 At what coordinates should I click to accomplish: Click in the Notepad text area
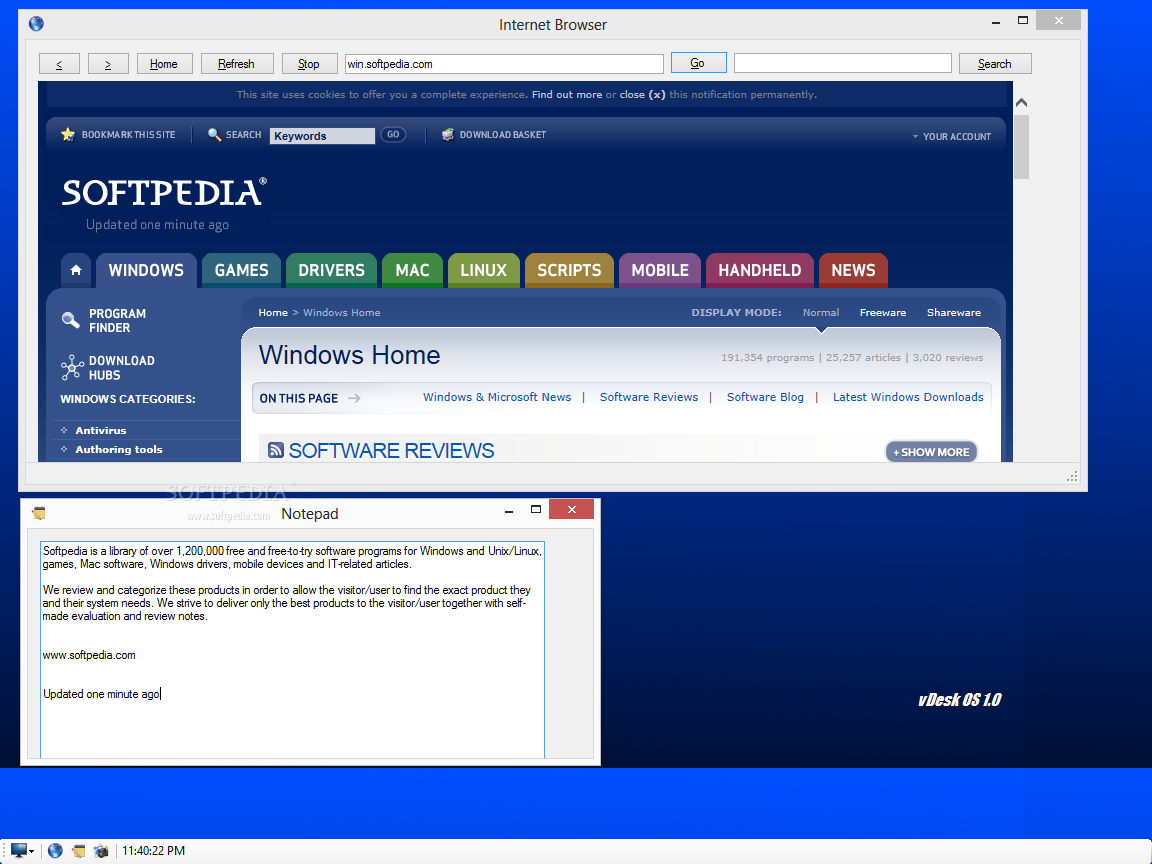click(292, 649)
